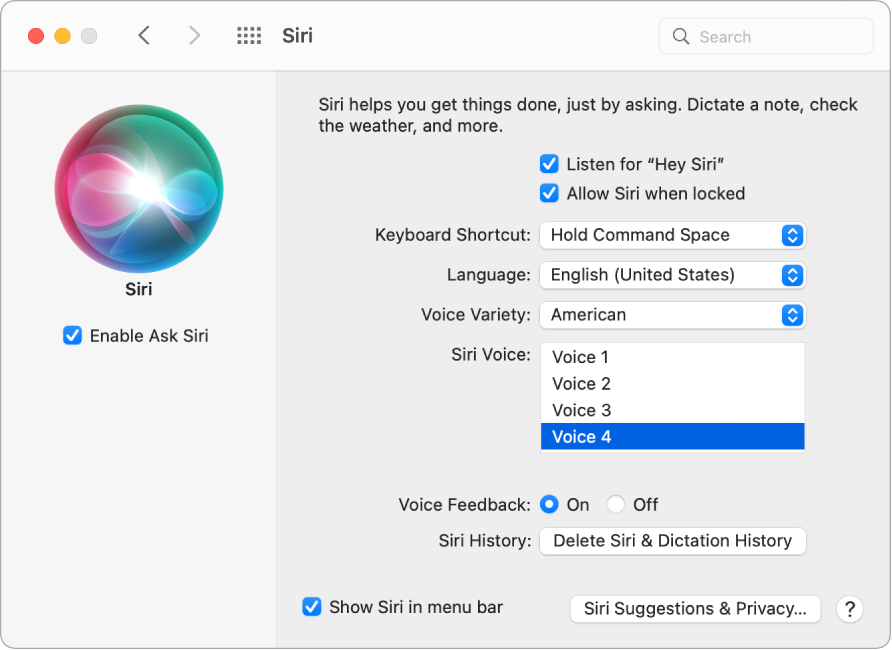Open the Show All preferences grid icon

(248, 35)
